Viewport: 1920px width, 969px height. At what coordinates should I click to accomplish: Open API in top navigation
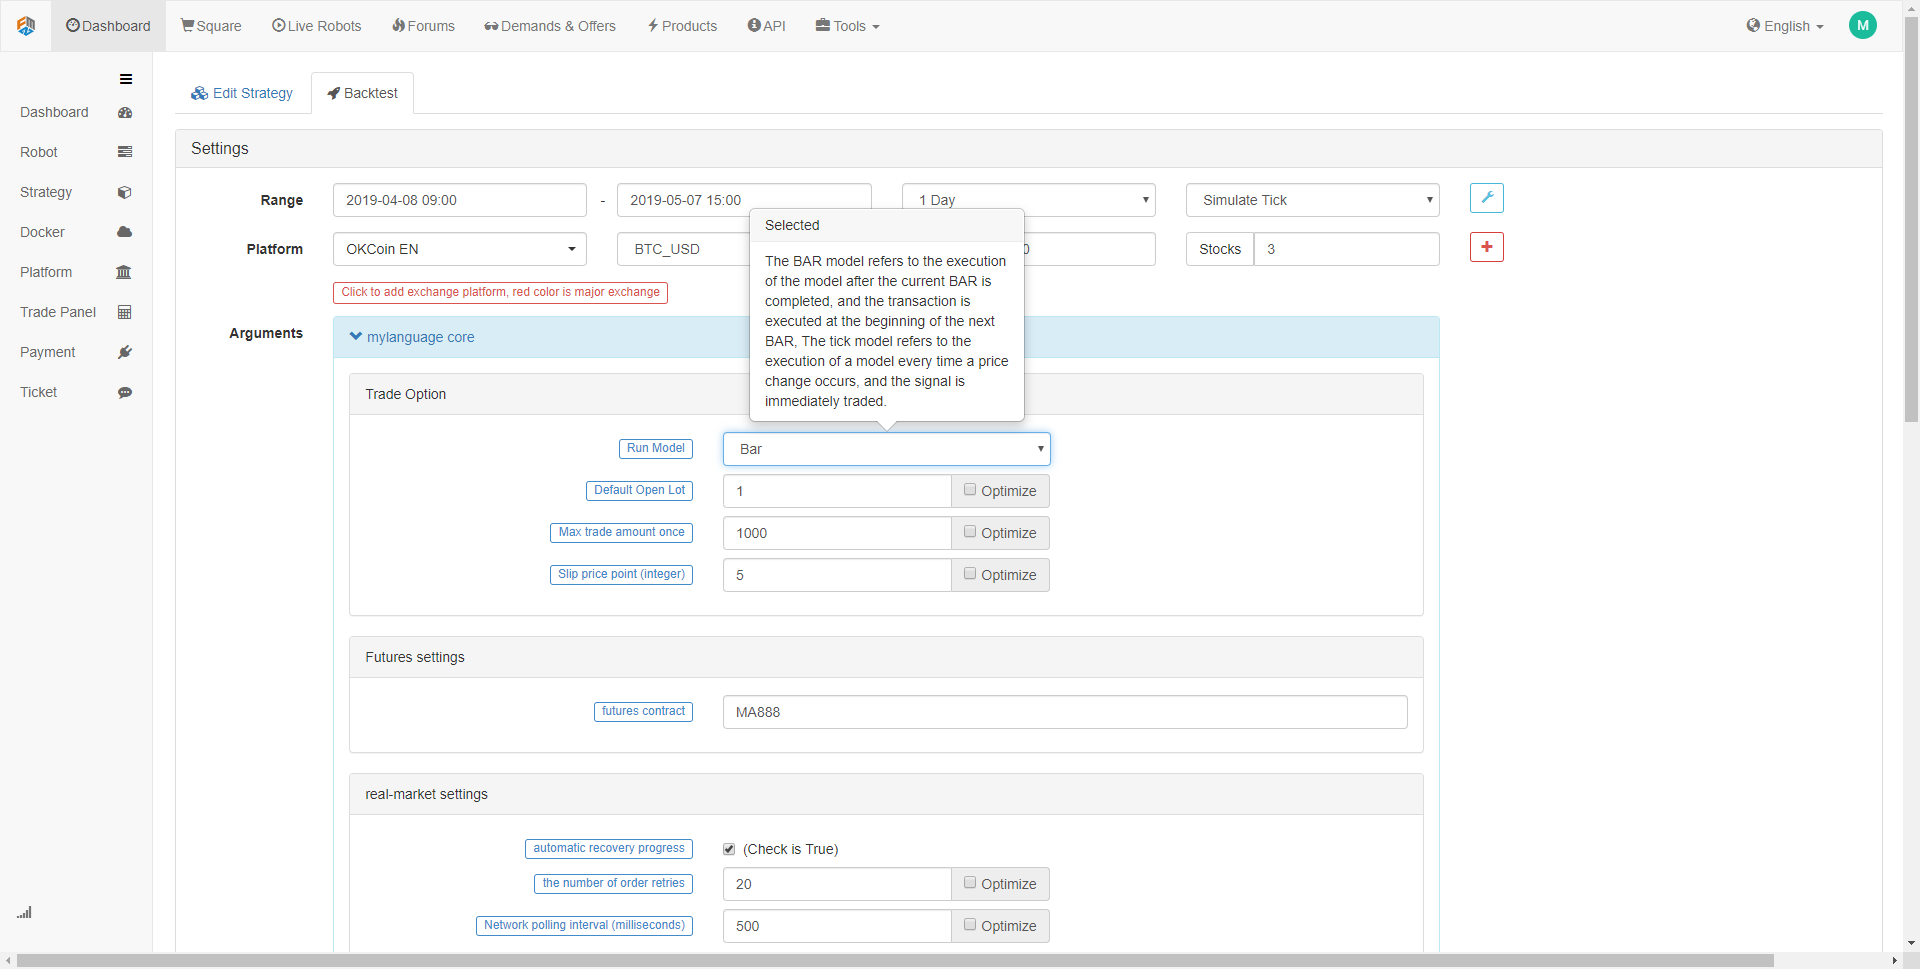[767, 26]
